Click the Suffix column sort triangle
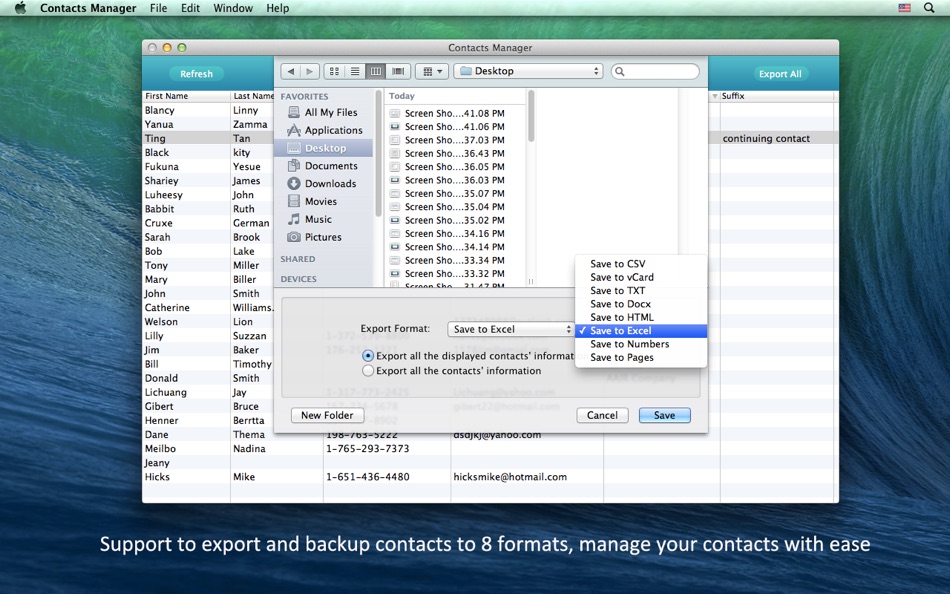 tap(715, 96)
